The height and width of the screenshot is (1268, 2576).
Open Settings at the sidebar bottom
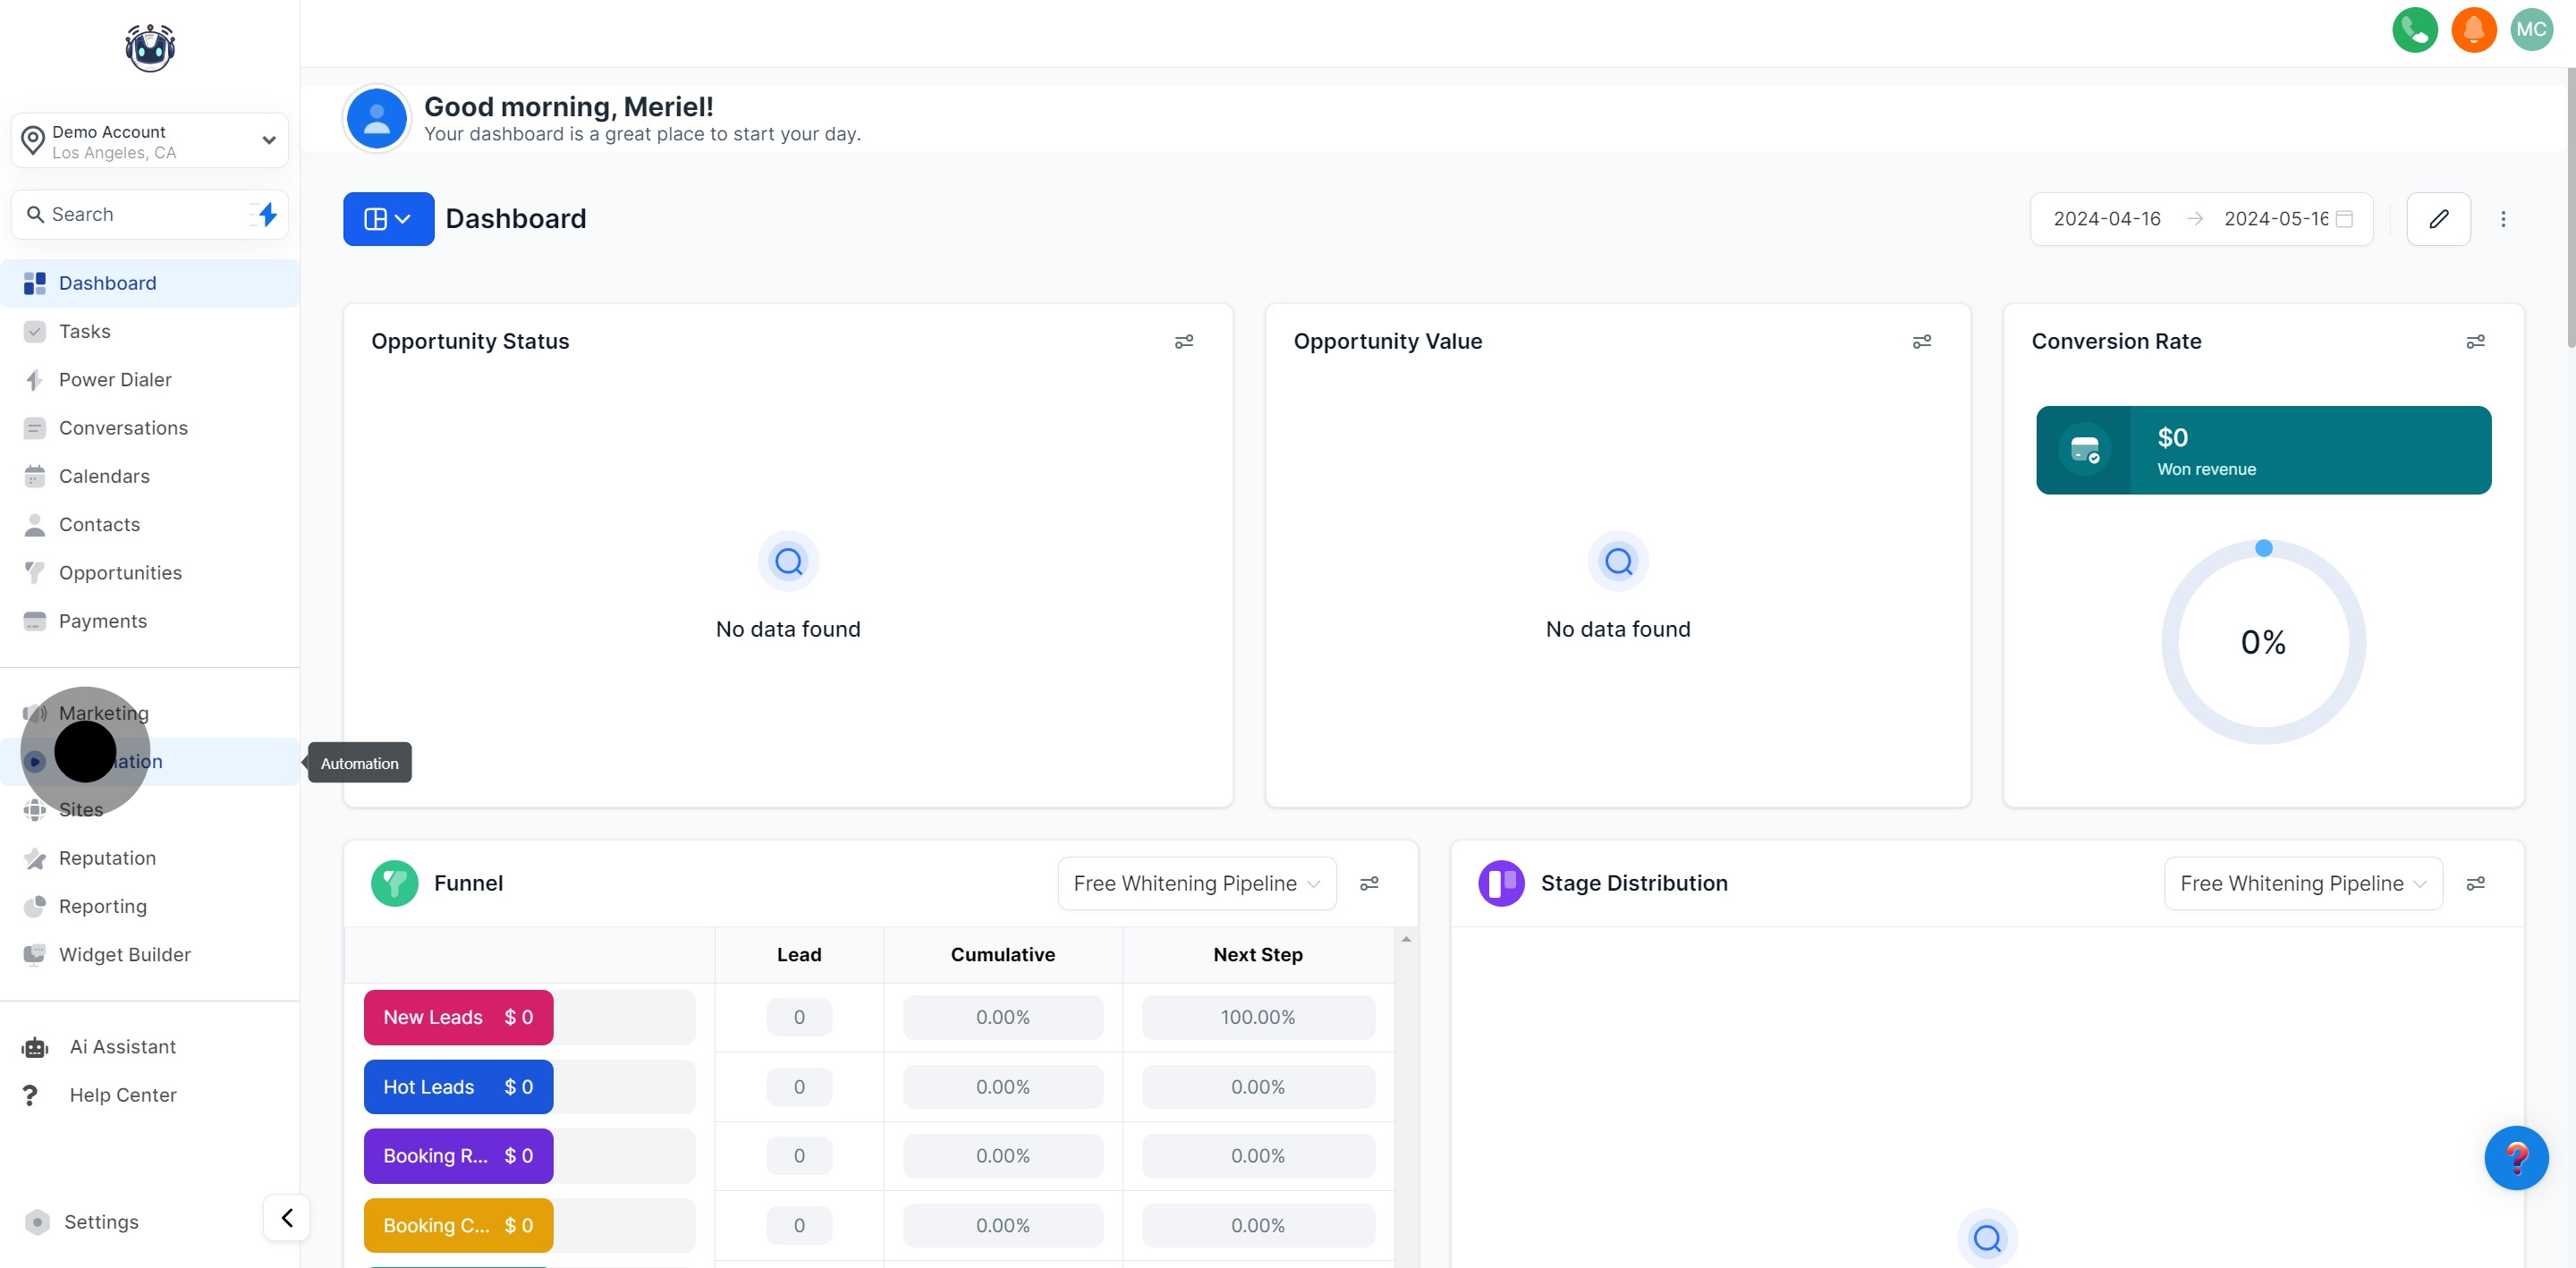[x=101, y=1222]
